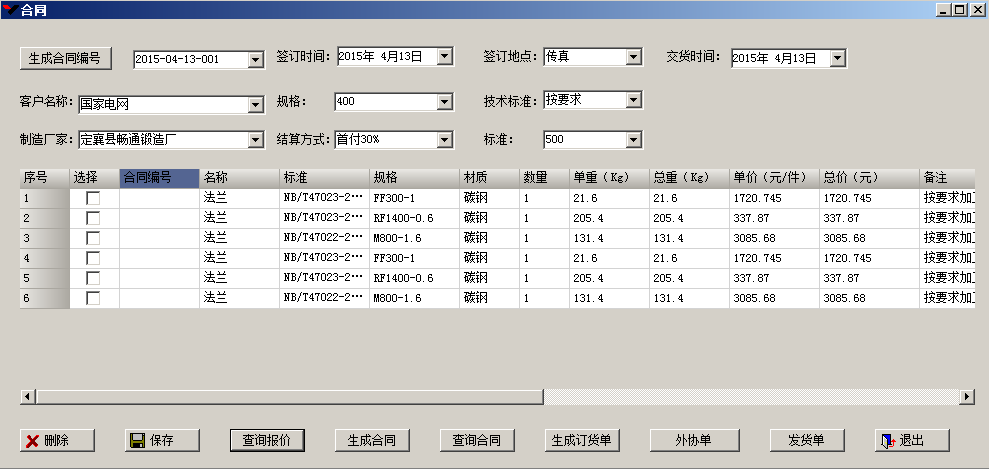Click the 合同编号 column header
This screenshot has width=989, height=469.
[x=158, y=178]
